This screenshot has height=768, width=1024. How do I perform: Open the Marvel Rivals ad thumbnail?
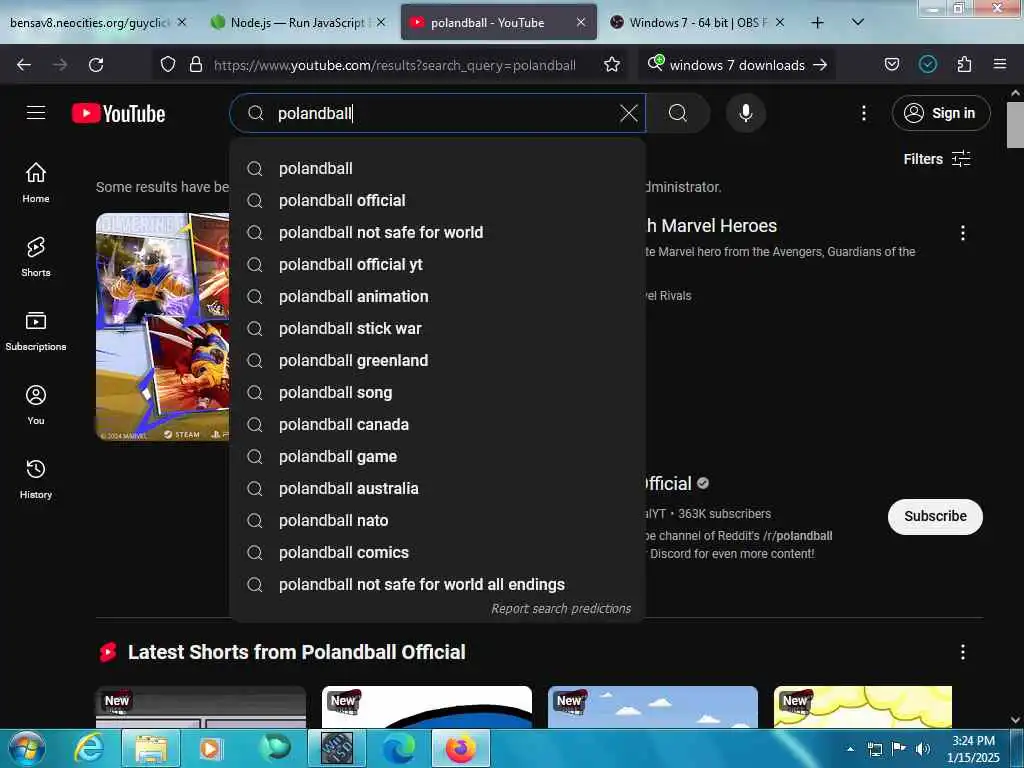coord(163,327)
